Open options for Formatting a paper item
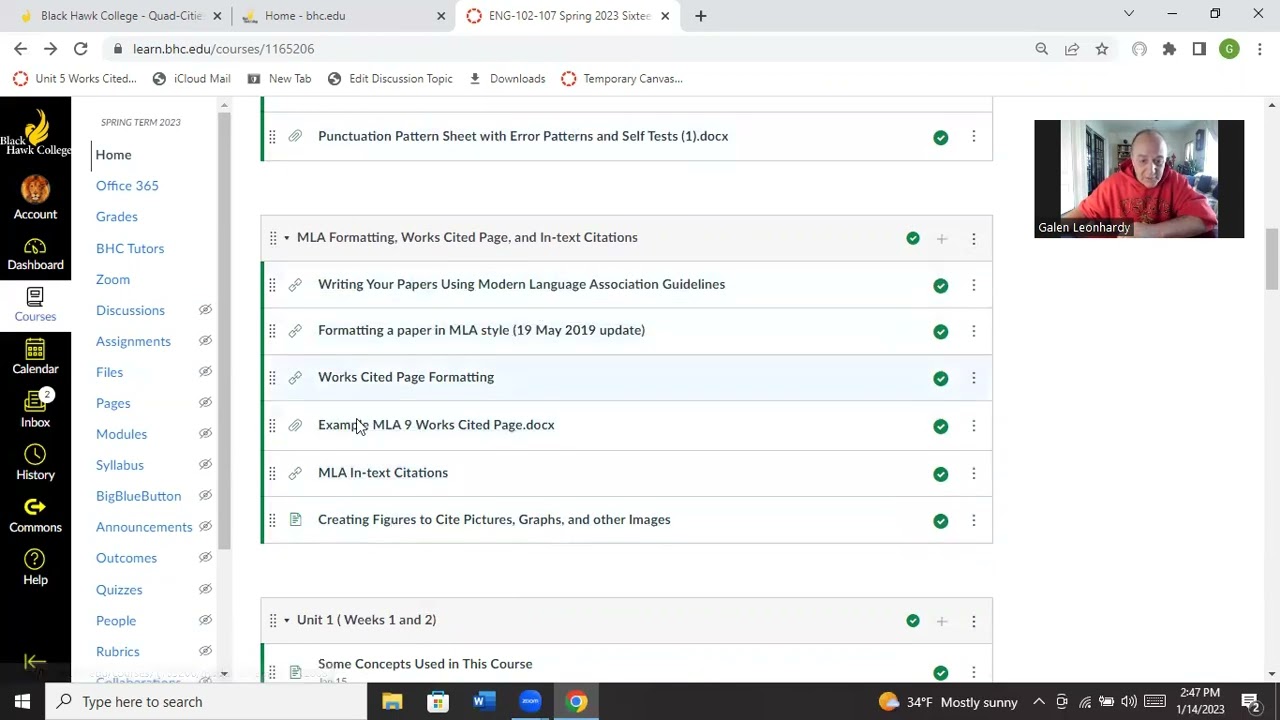The width and height of the screenshot is (1280, 720). 973,331
